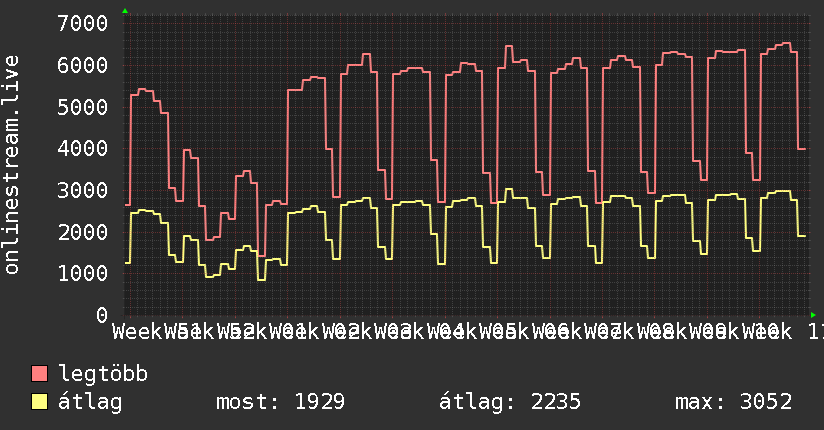Image resolution: width=824 pixels, height=430 pixels.
Task: Click the yellow swatch's átlag legend label
Action: (x=90, y=402)
